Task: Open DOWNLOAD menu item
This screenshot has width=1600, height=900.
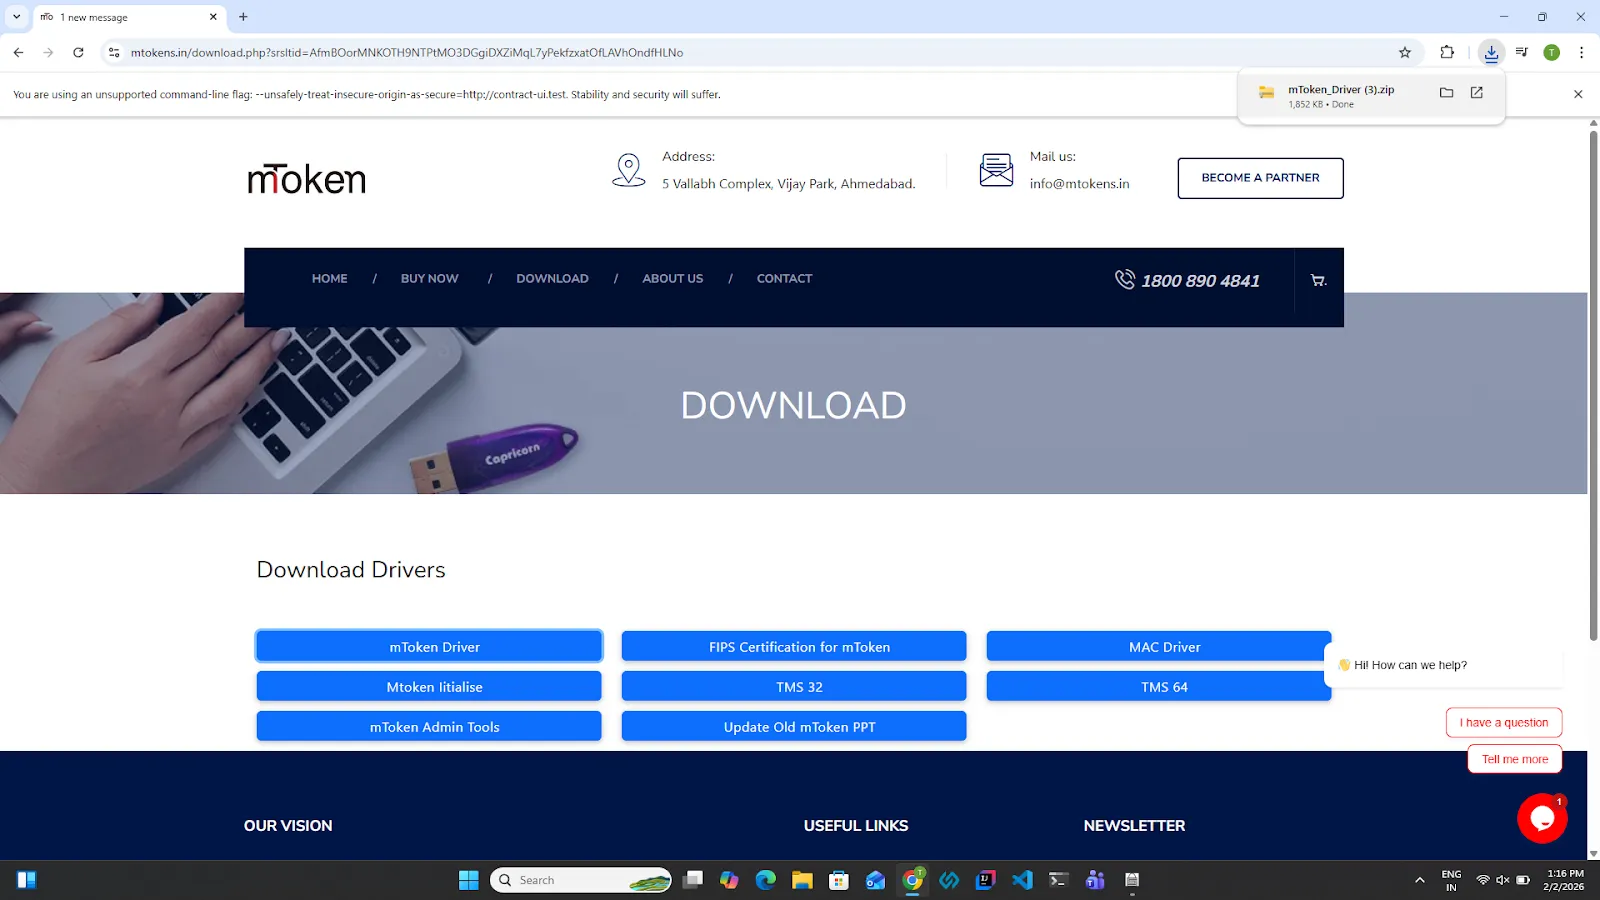Action: (552, 279)
